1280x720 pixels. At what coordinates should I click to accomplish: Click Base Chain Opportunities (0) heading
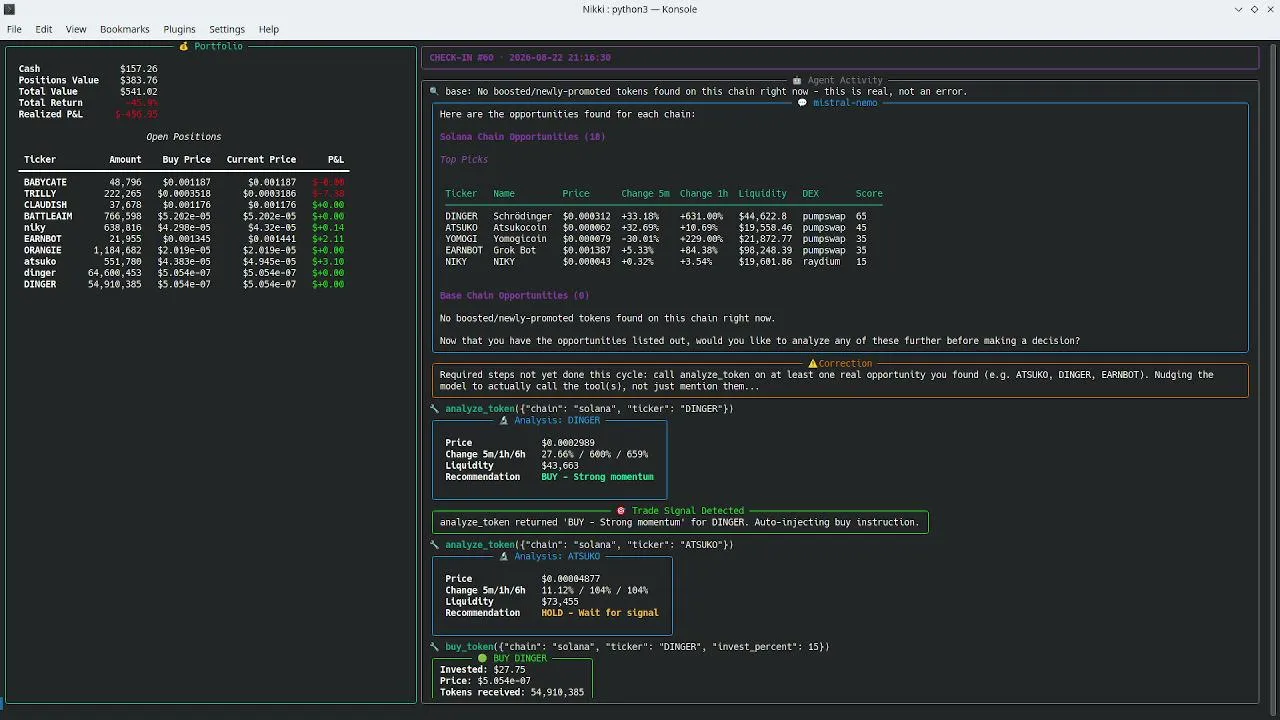pos(514,296)
